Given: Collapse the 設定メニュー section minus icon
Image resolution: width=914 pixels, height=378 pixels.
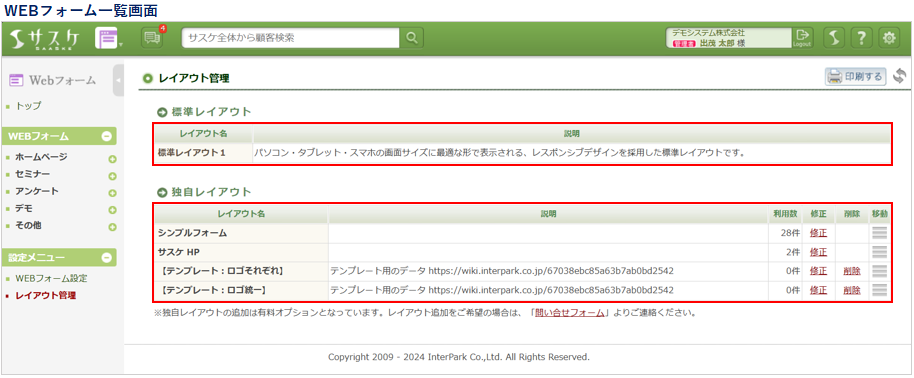Looking at the screenshot, I should [x=107, y=257].
